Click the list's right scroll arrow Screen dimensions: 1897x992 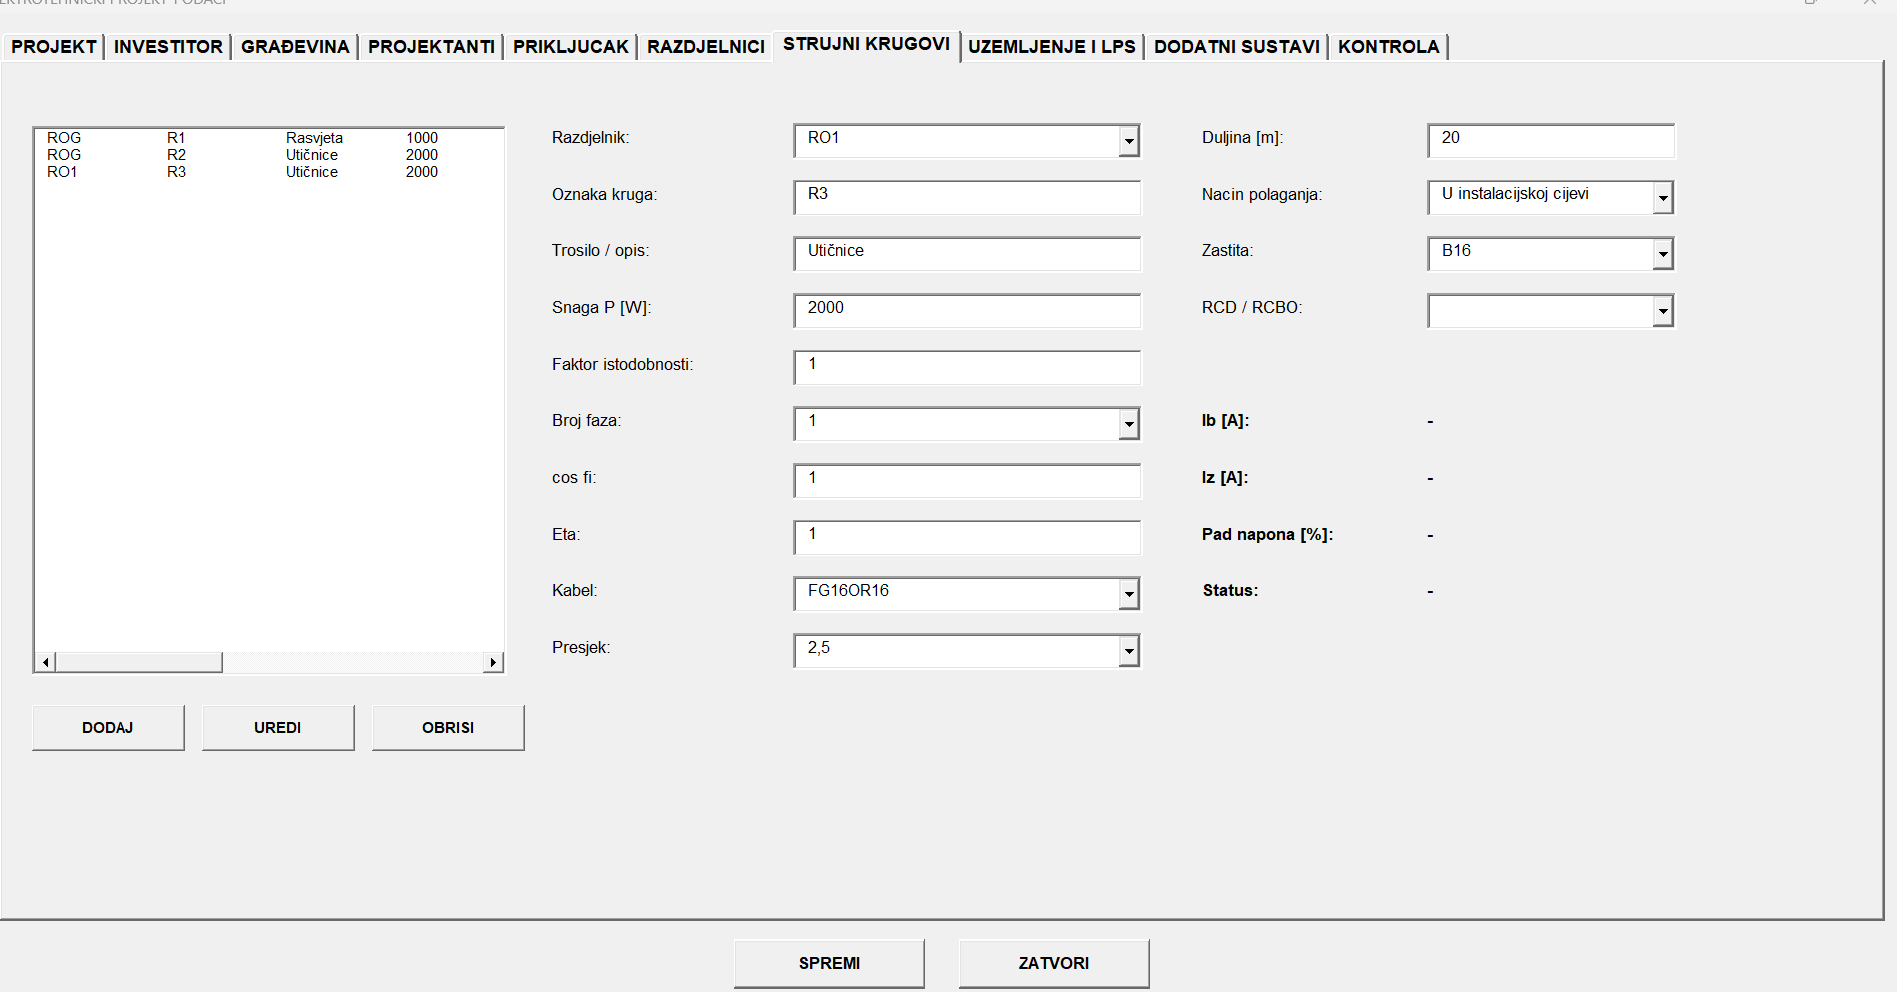(x=493, y=662)
